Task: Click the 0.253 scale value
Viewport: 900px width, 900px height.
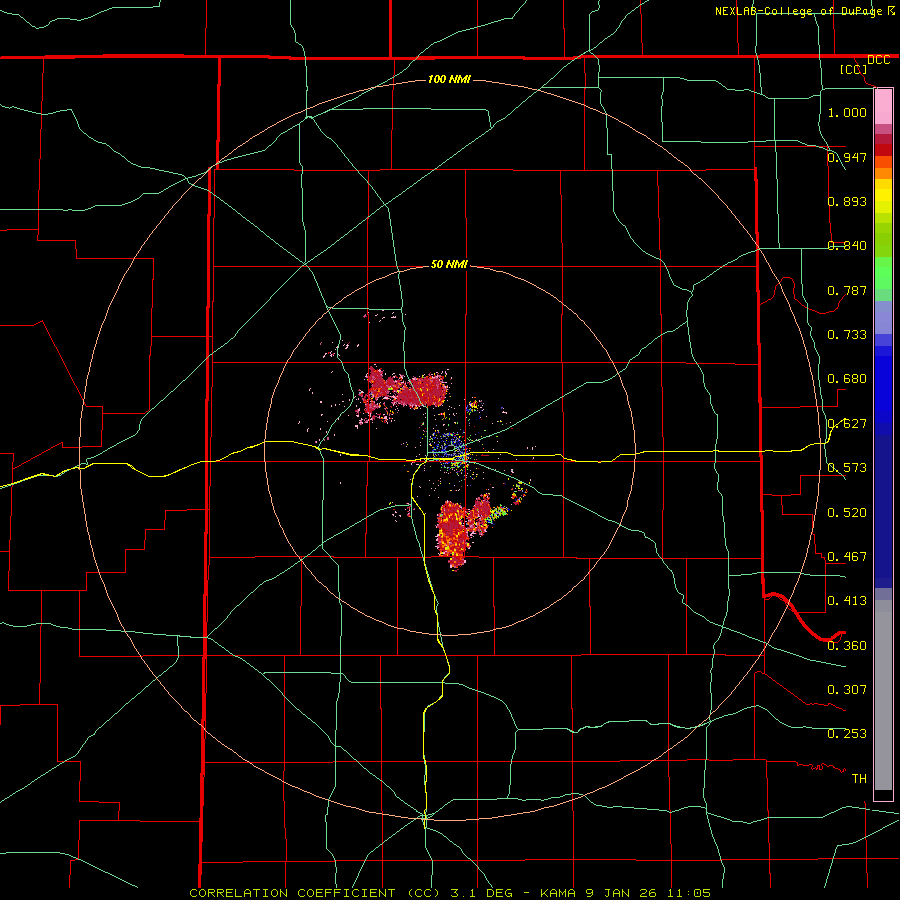Action: click(x=847, y=734)
